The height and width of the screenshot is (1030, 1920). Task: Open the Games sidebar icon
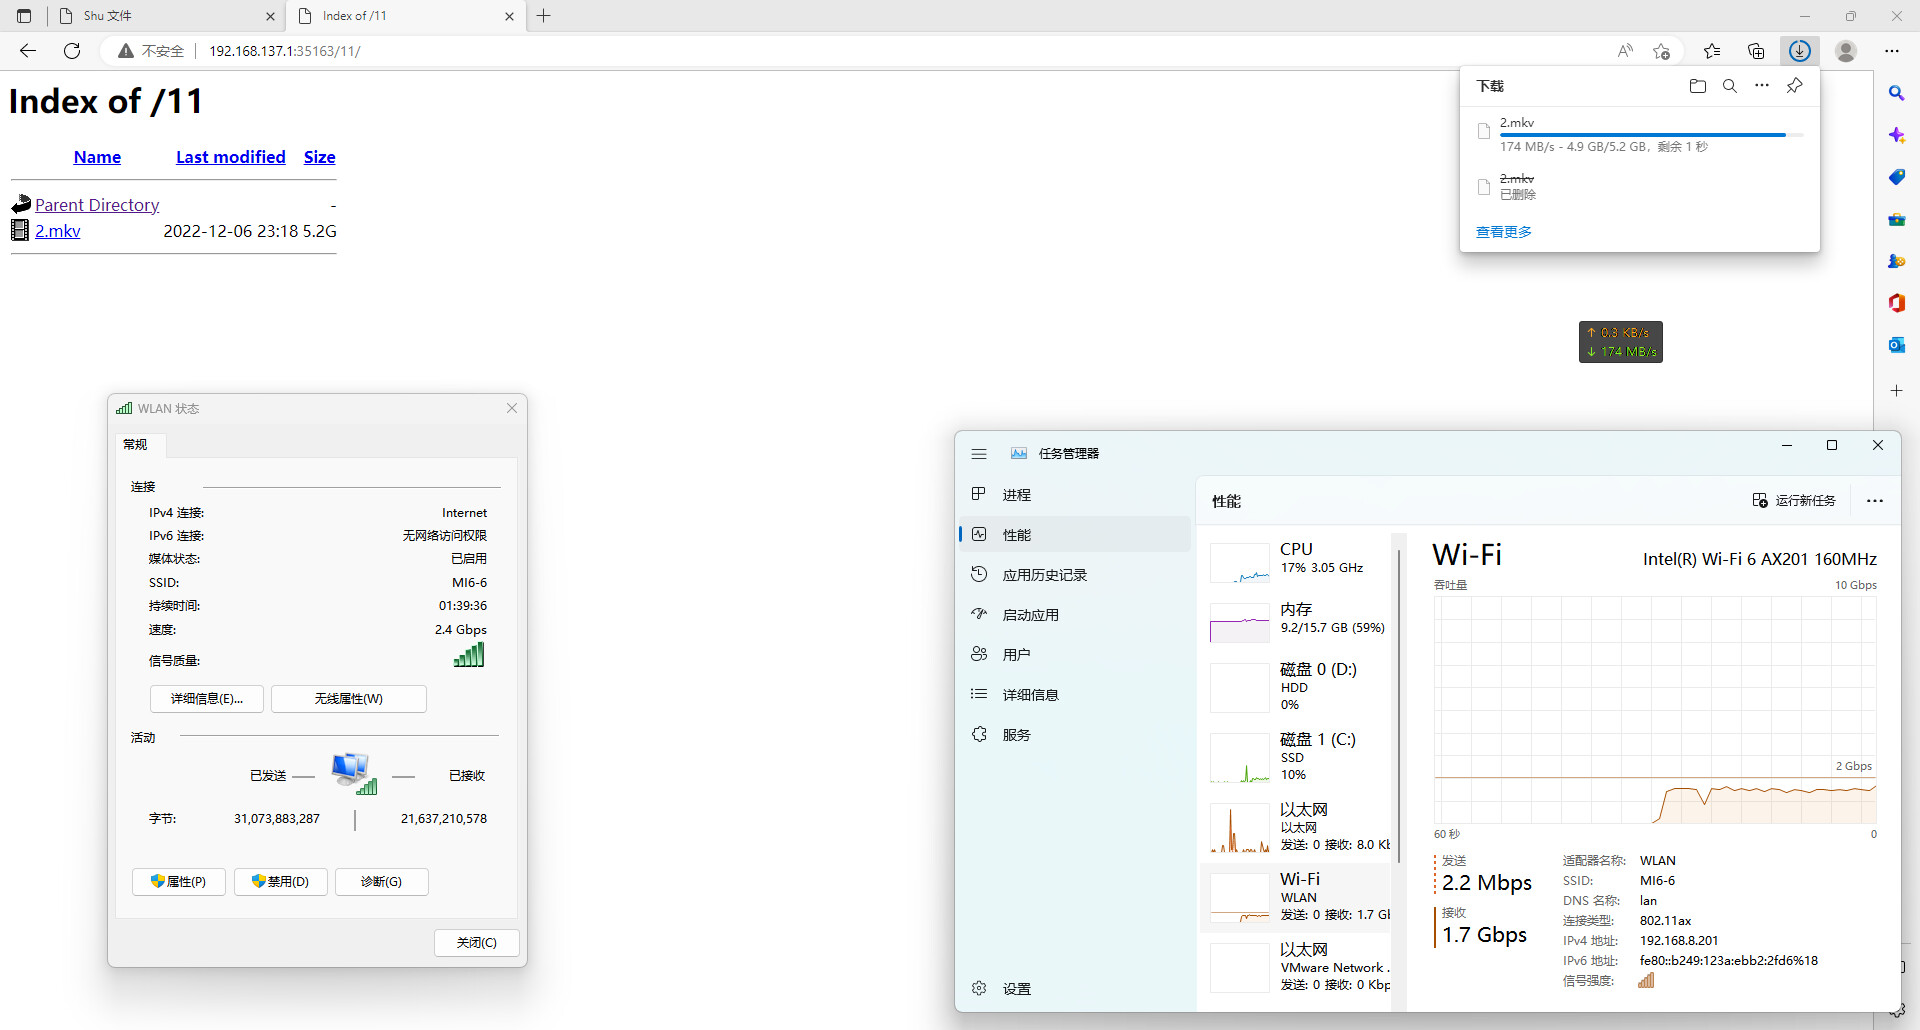(1897, 261)
